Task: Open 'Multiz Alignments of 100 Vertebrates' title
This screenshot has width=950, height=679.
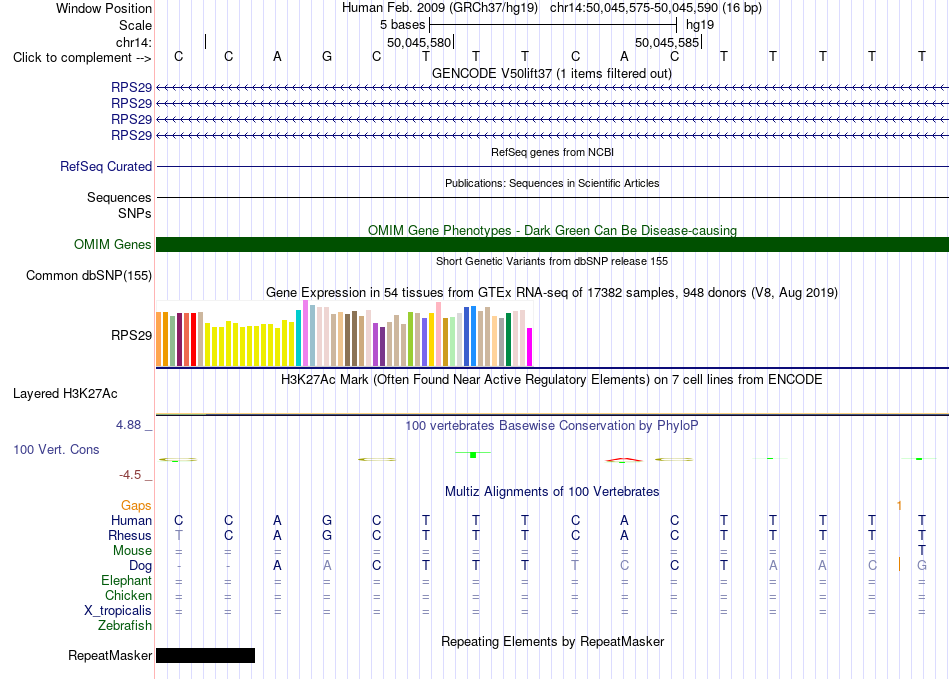Action: click(552, 492)
